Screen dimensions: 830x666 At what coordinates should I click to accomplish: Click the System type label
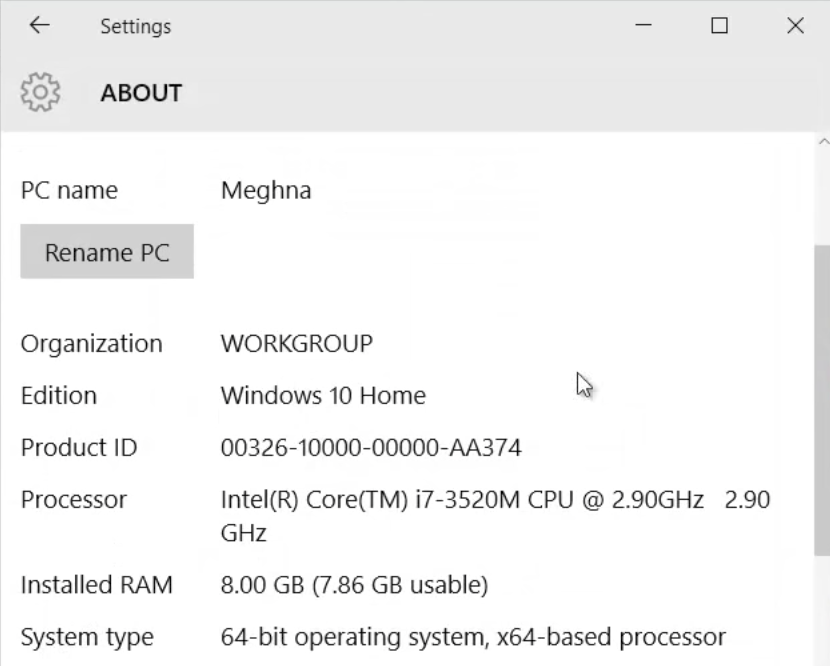point(86,637)
